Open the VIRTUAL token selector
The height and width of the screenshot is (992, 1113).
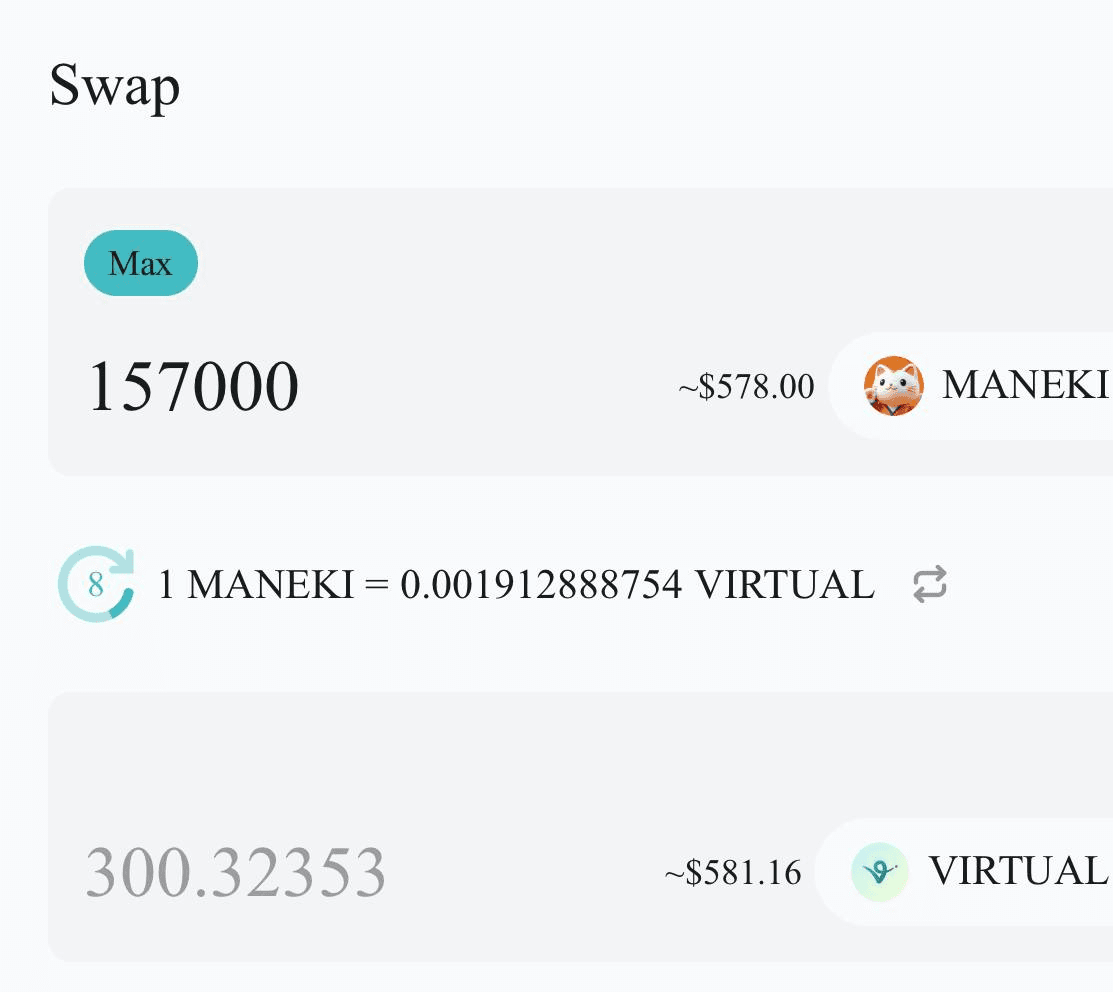[964, 871]
